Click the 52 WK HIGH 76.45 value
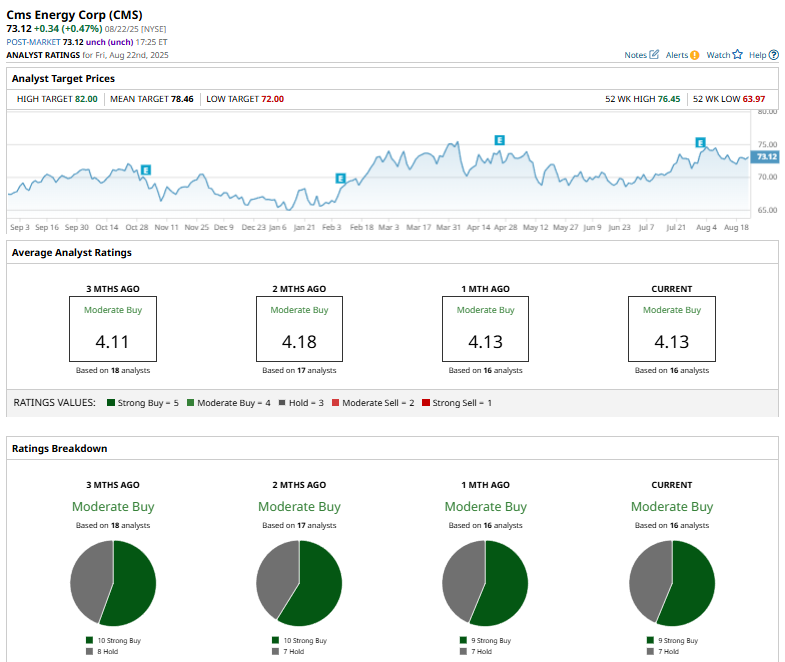785x662 pixels. tap(669, 99)
